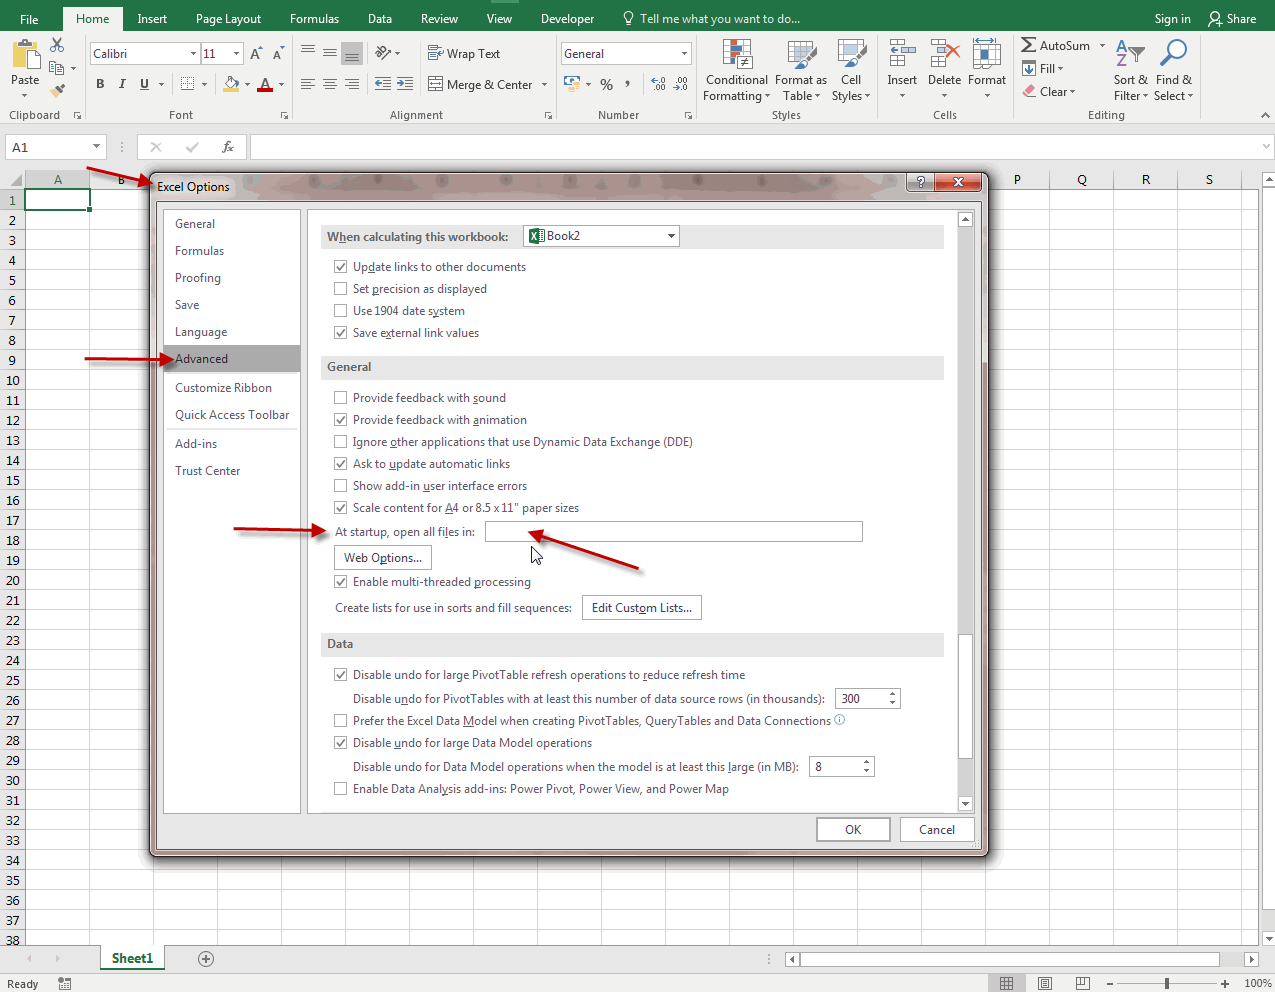
Task: Enable Provide feedback with sound checkbox
Action: point(341,398)
